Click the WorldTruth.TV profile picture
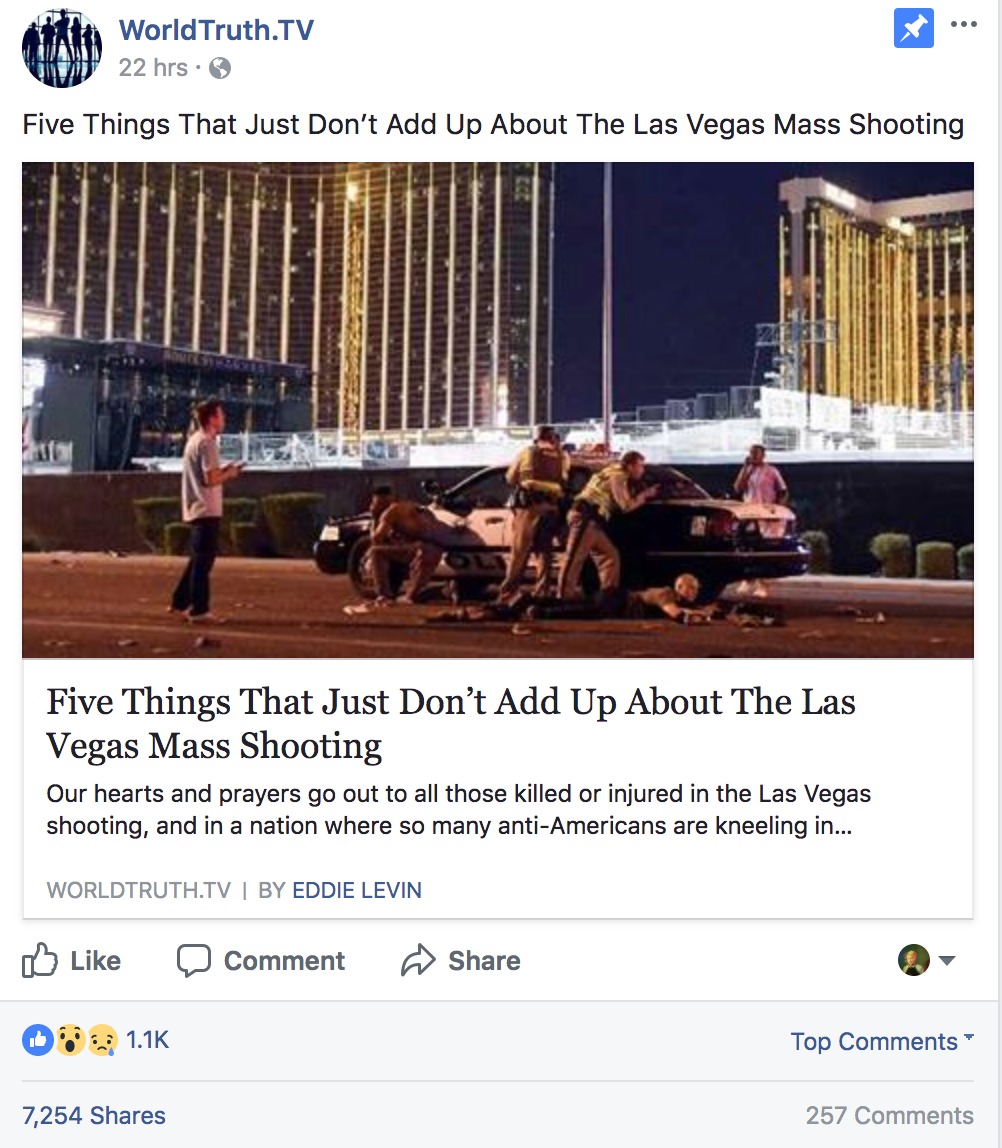Image resolution: width=1002 pixels, height=1148 pixels. point(62,48)
